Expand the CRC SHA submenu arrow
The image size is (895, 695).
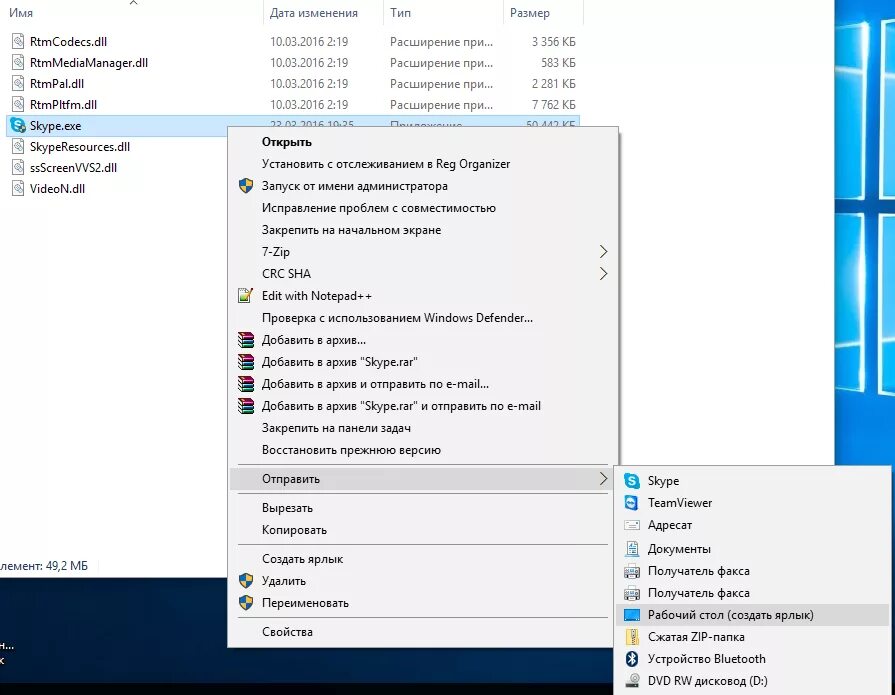click(603, 274)
